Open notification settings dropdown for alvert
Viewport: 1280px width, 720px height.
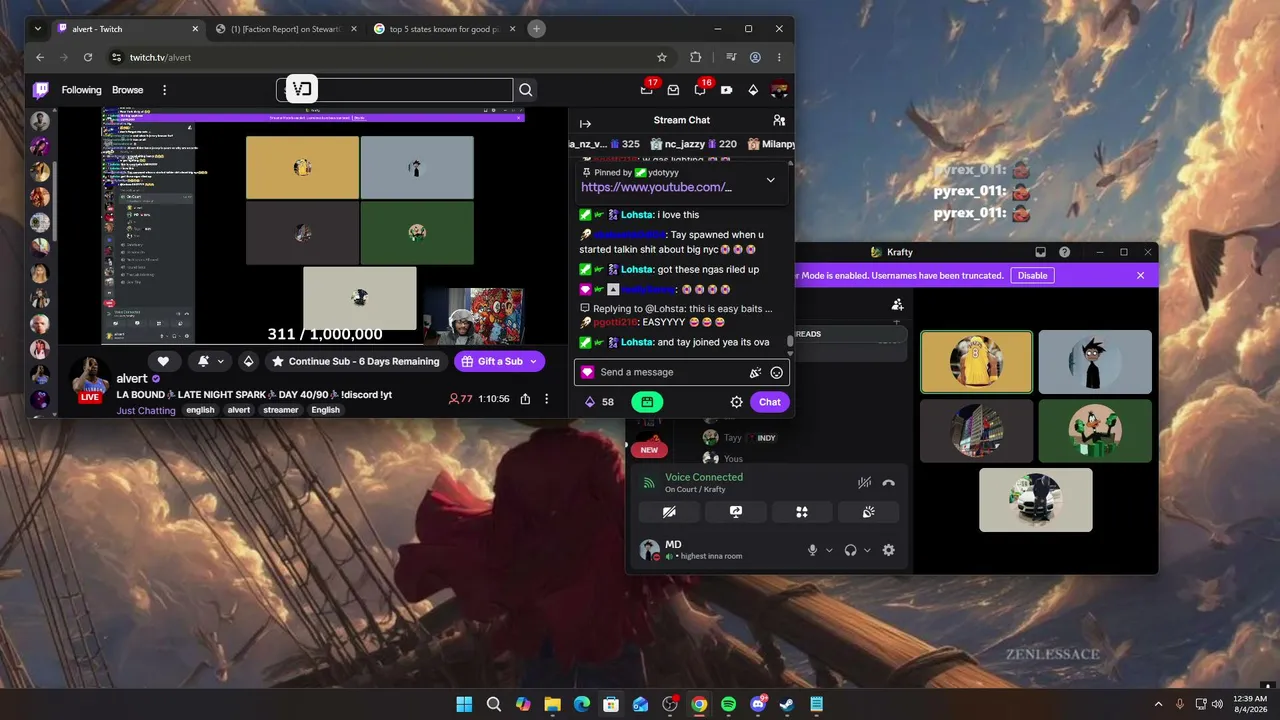210,361
